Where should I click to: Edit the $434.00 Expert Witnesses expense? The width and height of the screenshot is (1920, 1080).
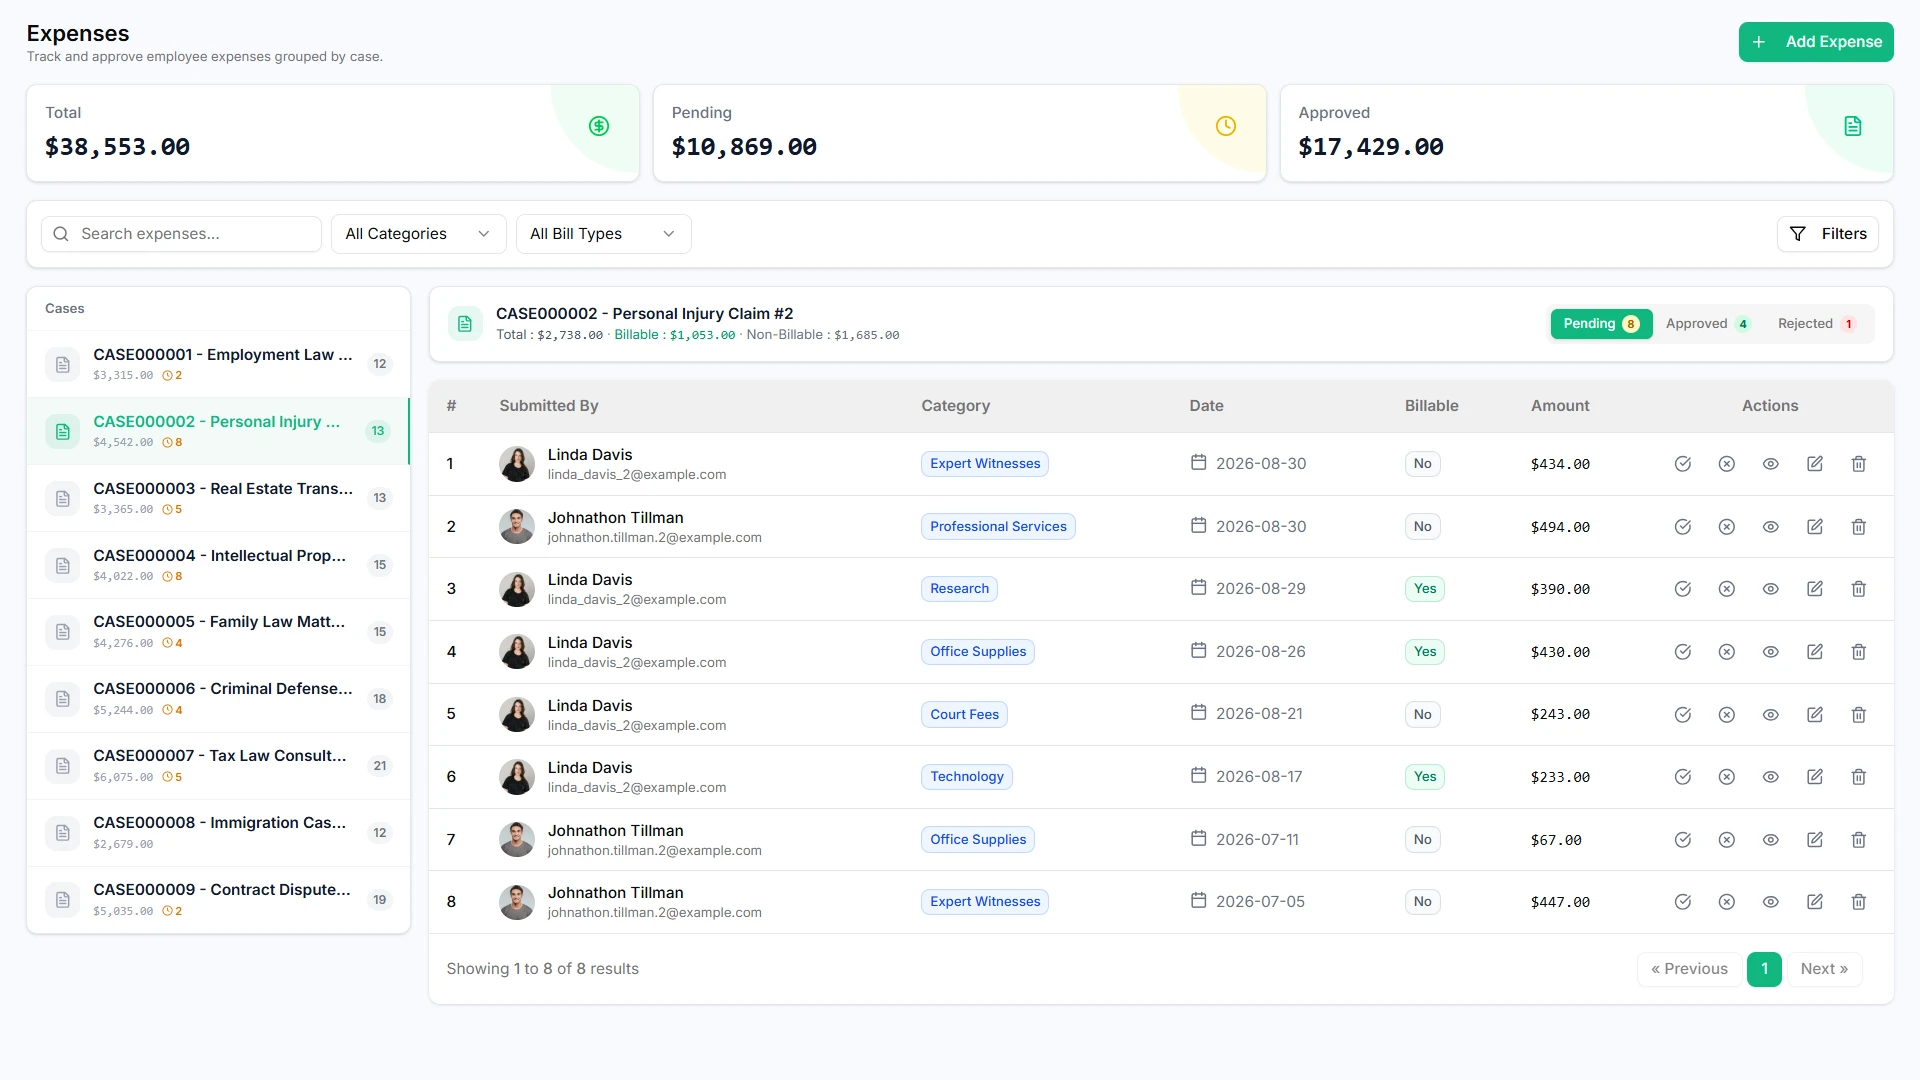[1815, 464]
